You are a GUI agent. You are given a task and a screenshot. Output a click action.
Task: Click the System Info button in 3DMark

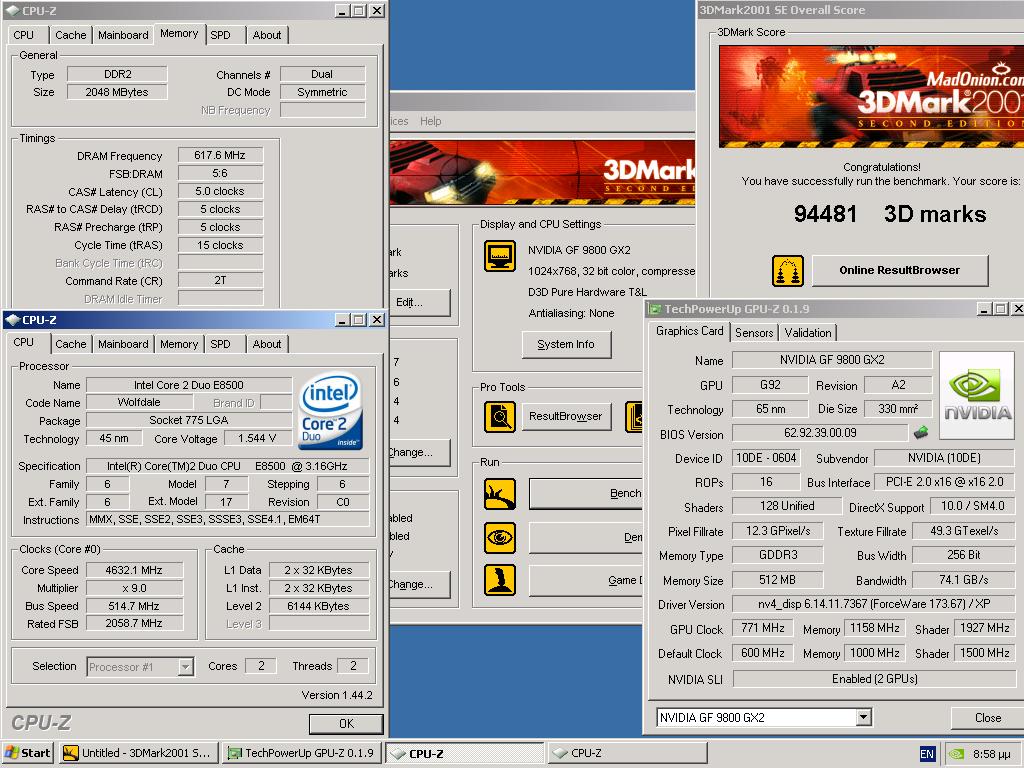point(566,344)
